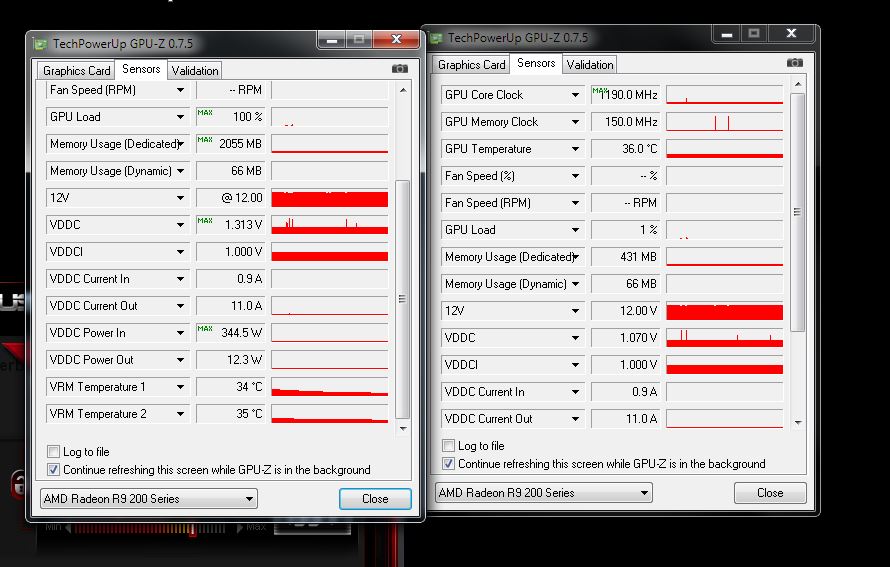This screenshot has height=567, width=890.
Task: Click Close button in left GPU-Z window
Action: point(375,499)
